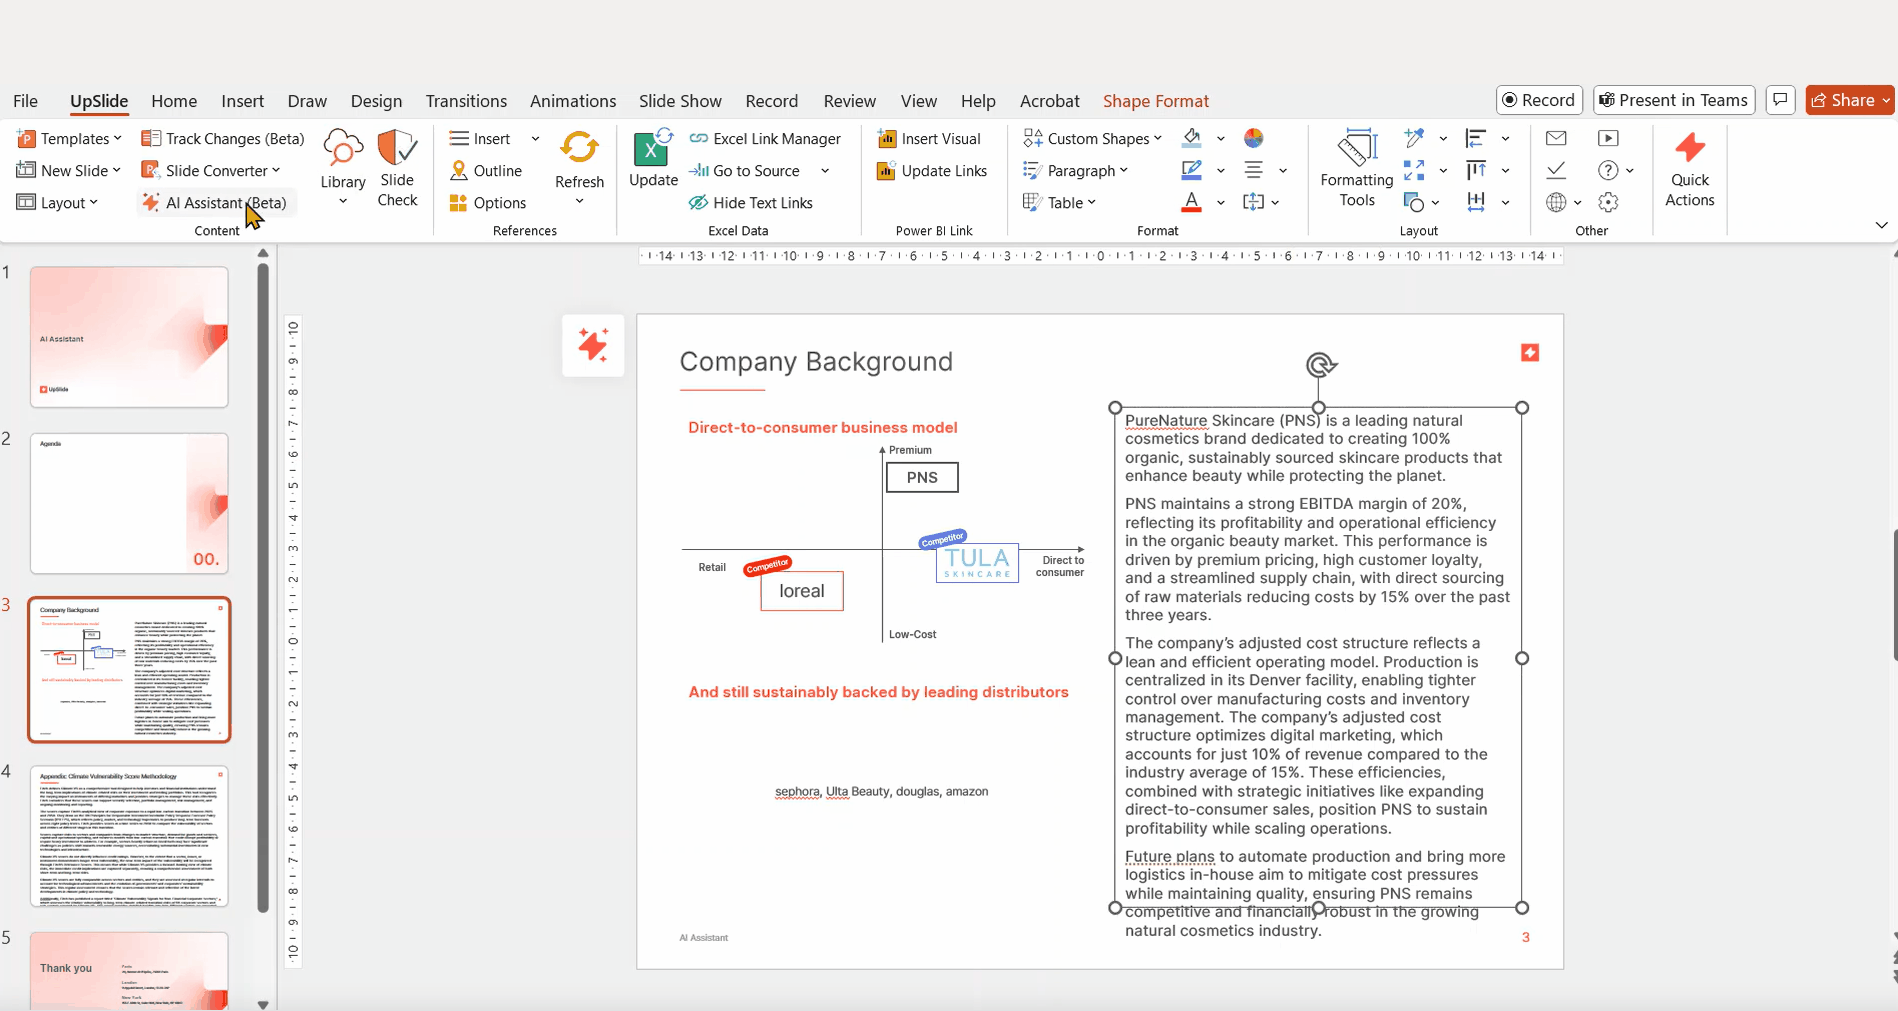1898x1011 pixels.
Task: Collapse the ribbon using the chevron
Action: click(1881, 225)
